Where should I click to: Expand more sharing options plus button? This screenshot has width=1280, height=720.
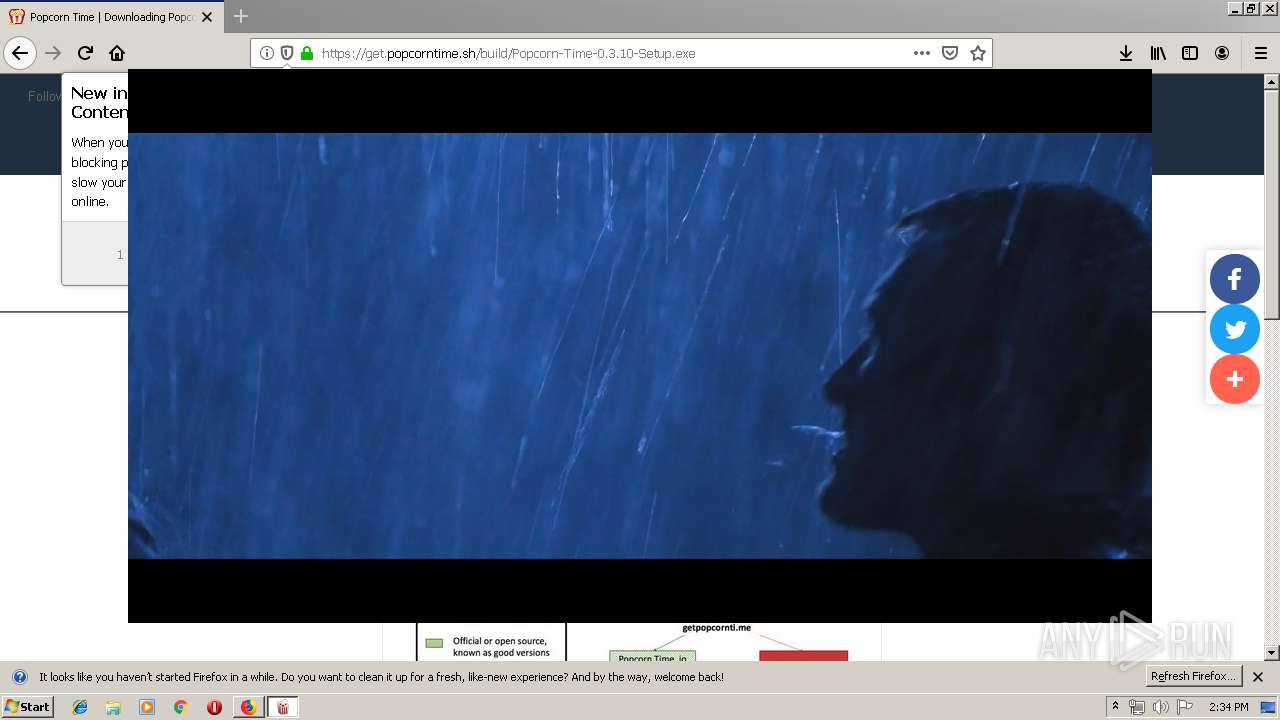(1235, 379)
